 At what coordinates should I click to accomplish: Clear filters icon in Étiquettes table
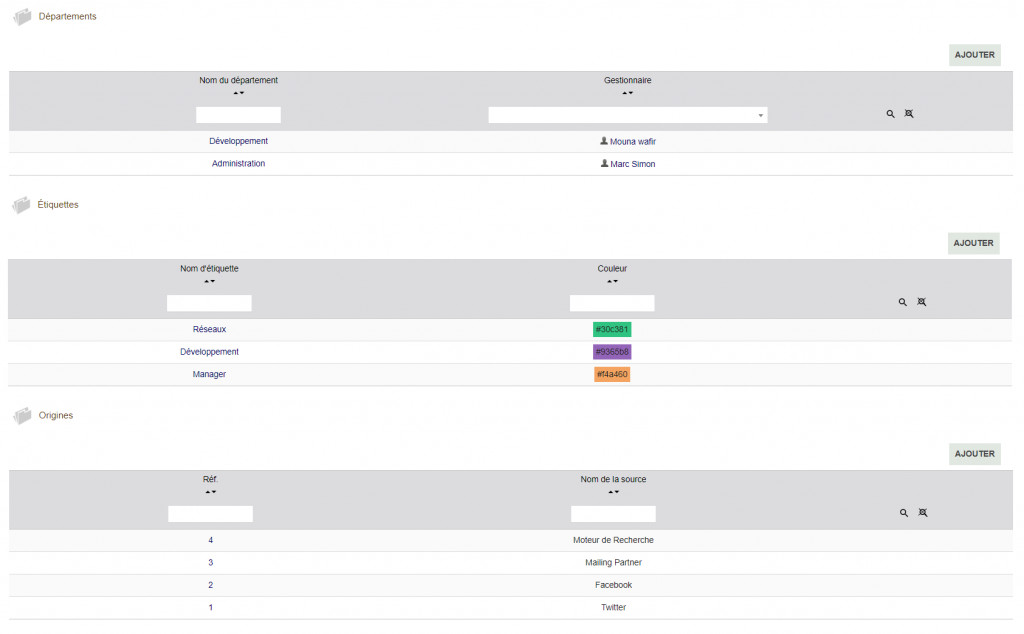pyautogui.click(x=922, y=302)
